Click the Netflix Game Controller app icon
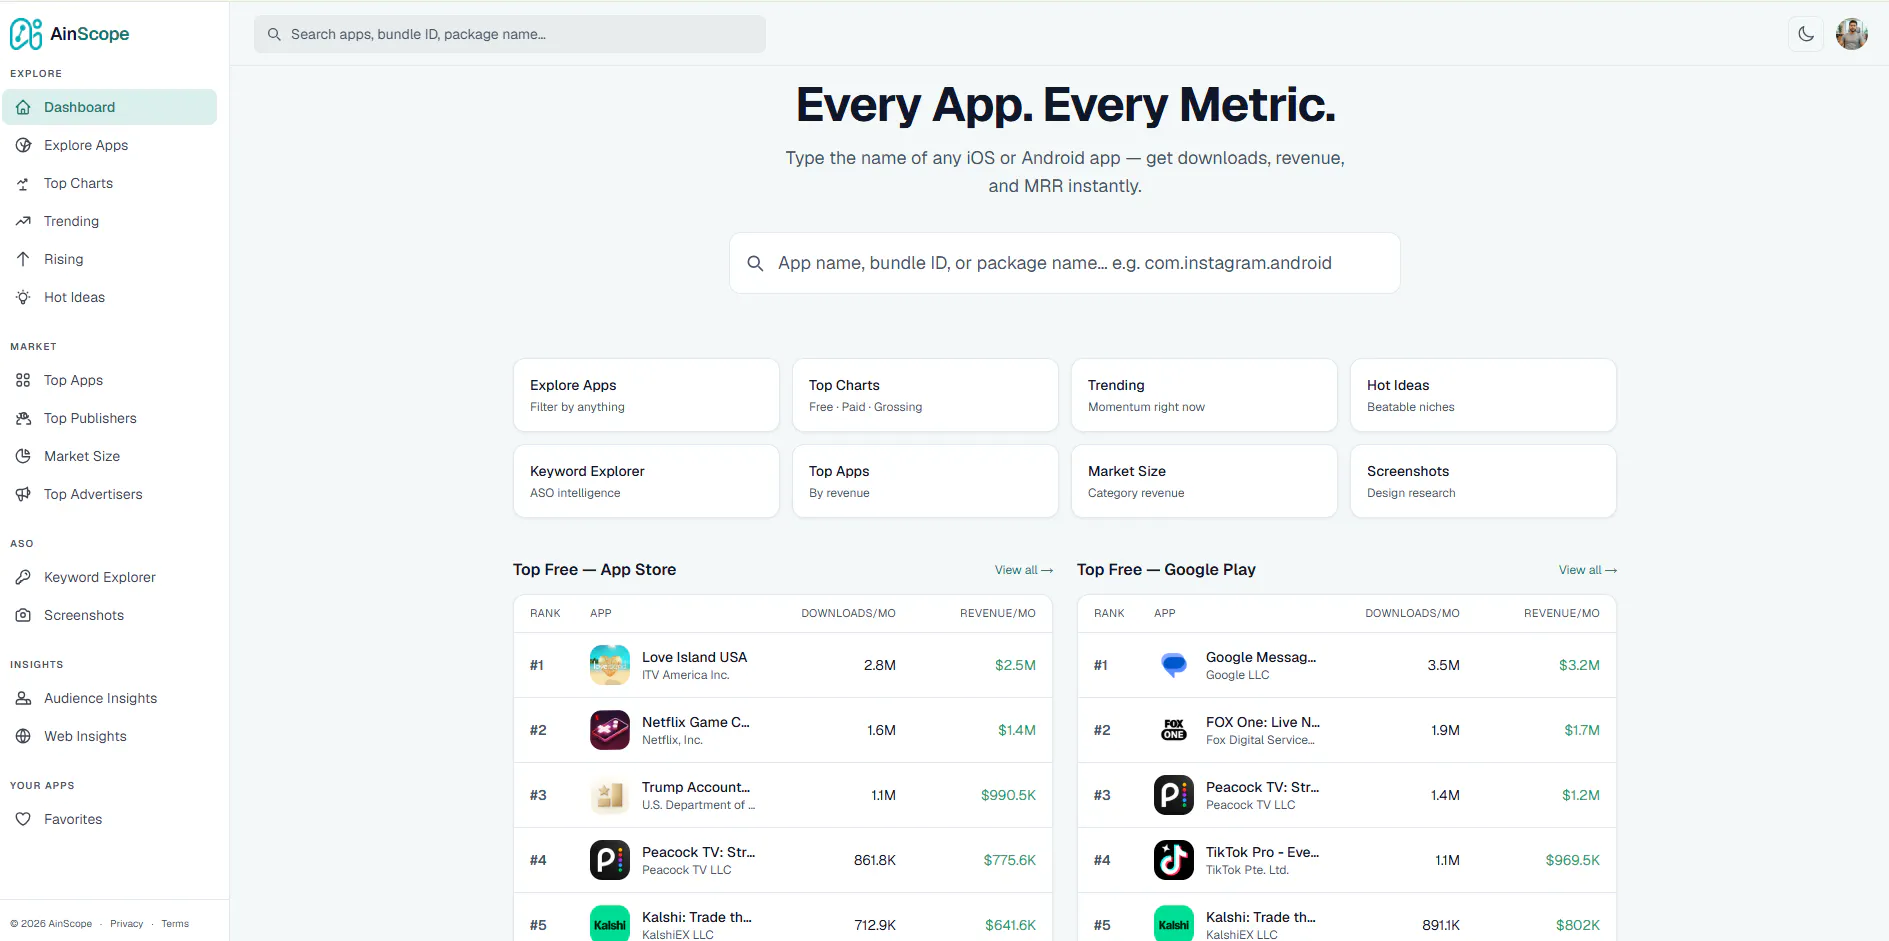 coord(610,730)
